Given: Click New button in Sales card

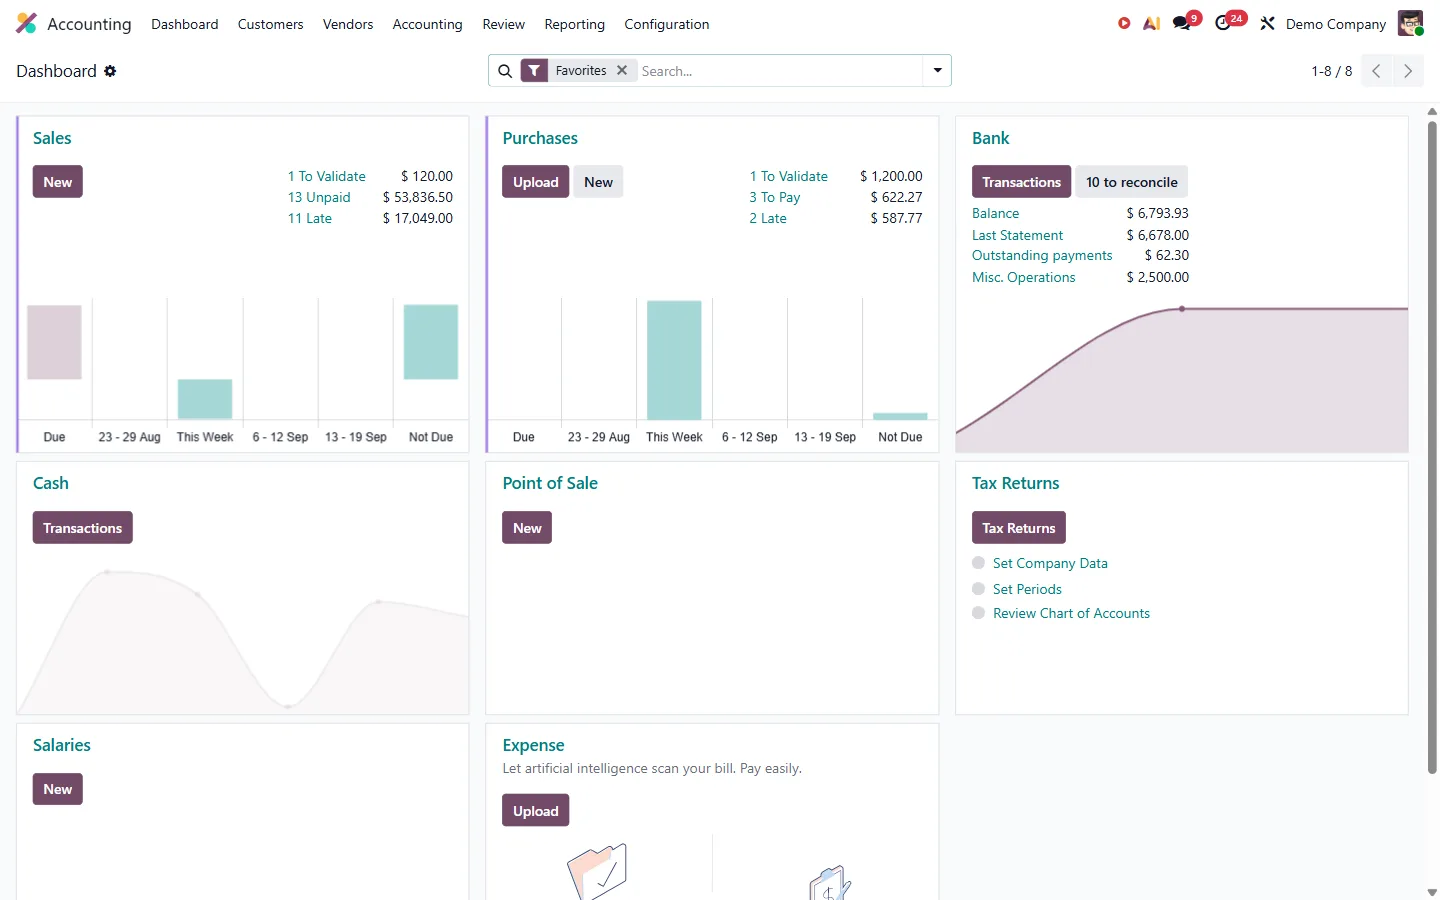Looking at the screenshot, I should click(x=58, y=182).
